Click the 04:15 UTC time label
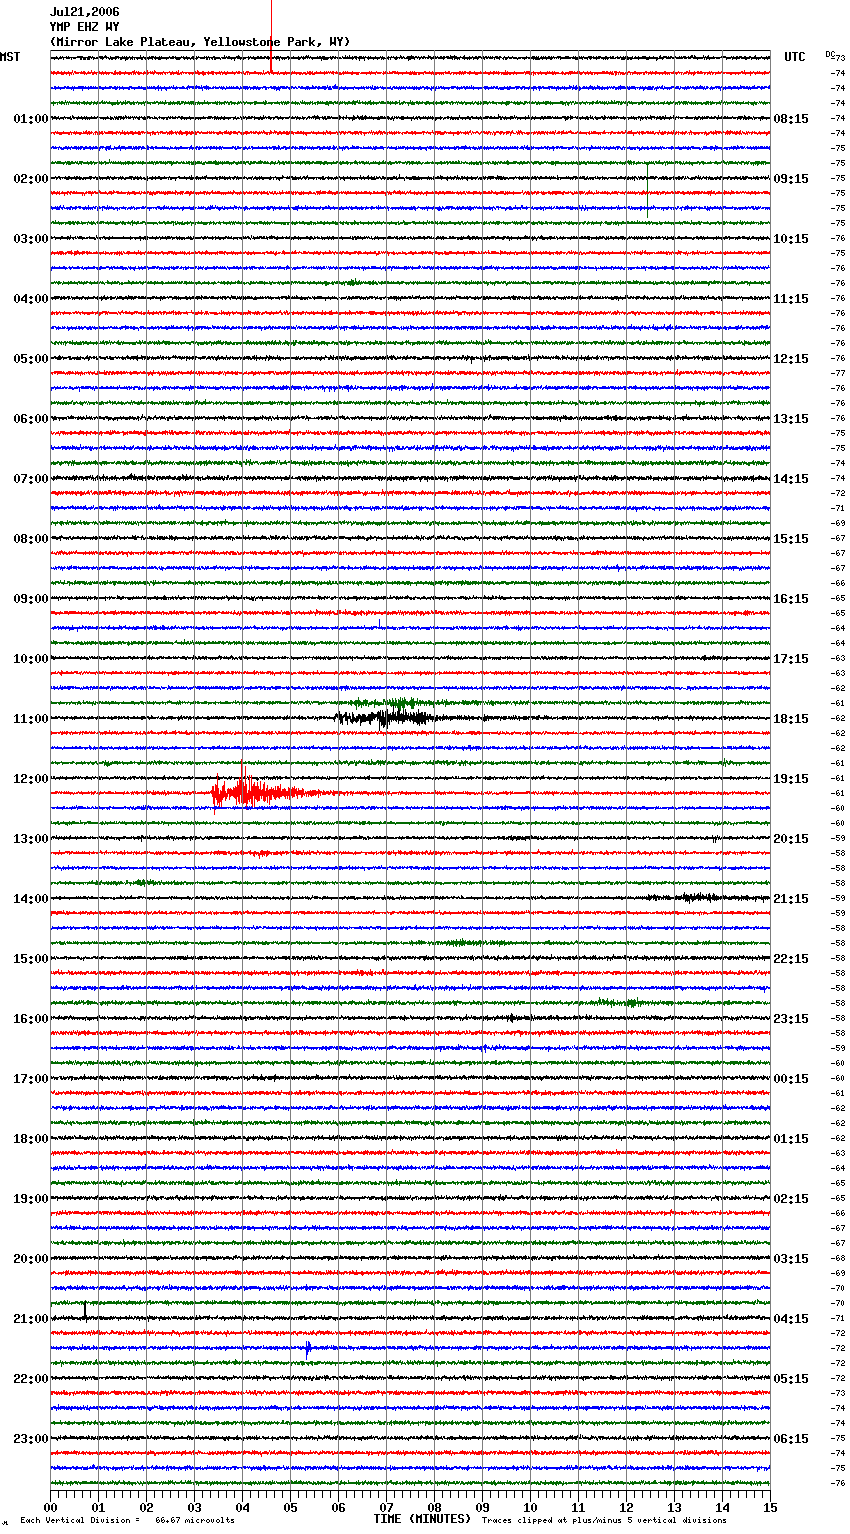The width and height of the screenshot is (850, 1534). (791, 1319)
